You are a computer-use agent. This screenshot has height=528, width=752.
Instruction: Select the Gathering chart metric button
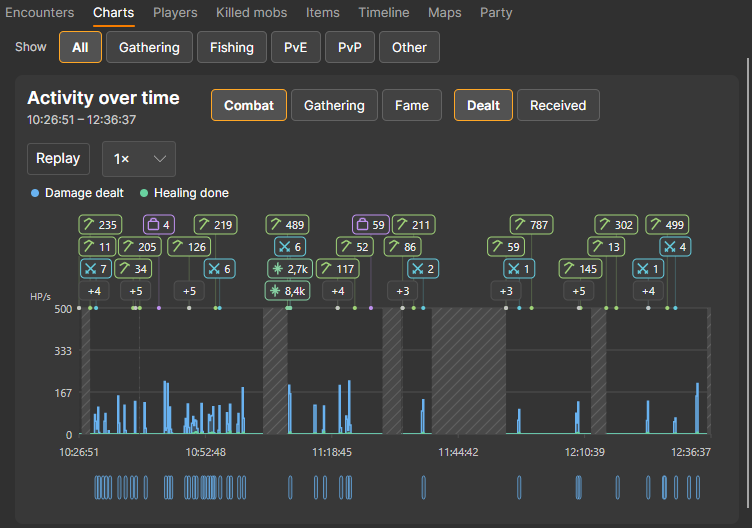[334, 105]
